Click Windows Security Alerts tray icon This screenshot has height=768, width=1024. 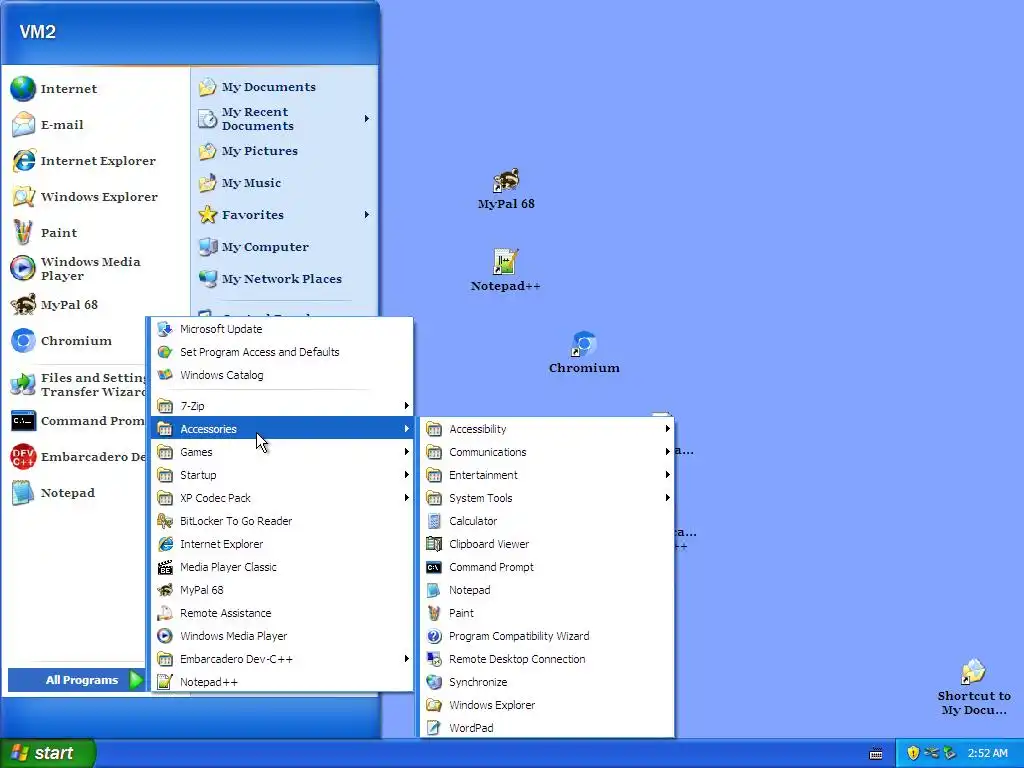click(913, 753)
